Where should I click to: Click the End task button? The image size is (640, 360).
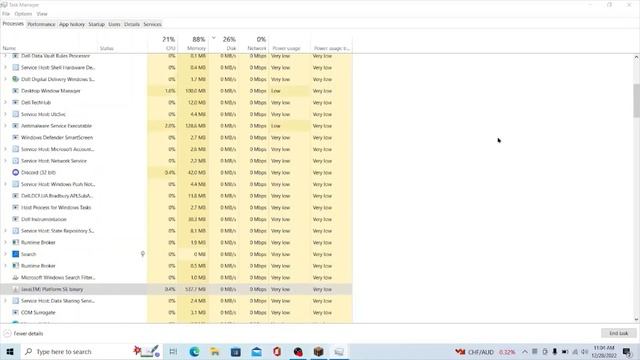[x=618, y=333]
